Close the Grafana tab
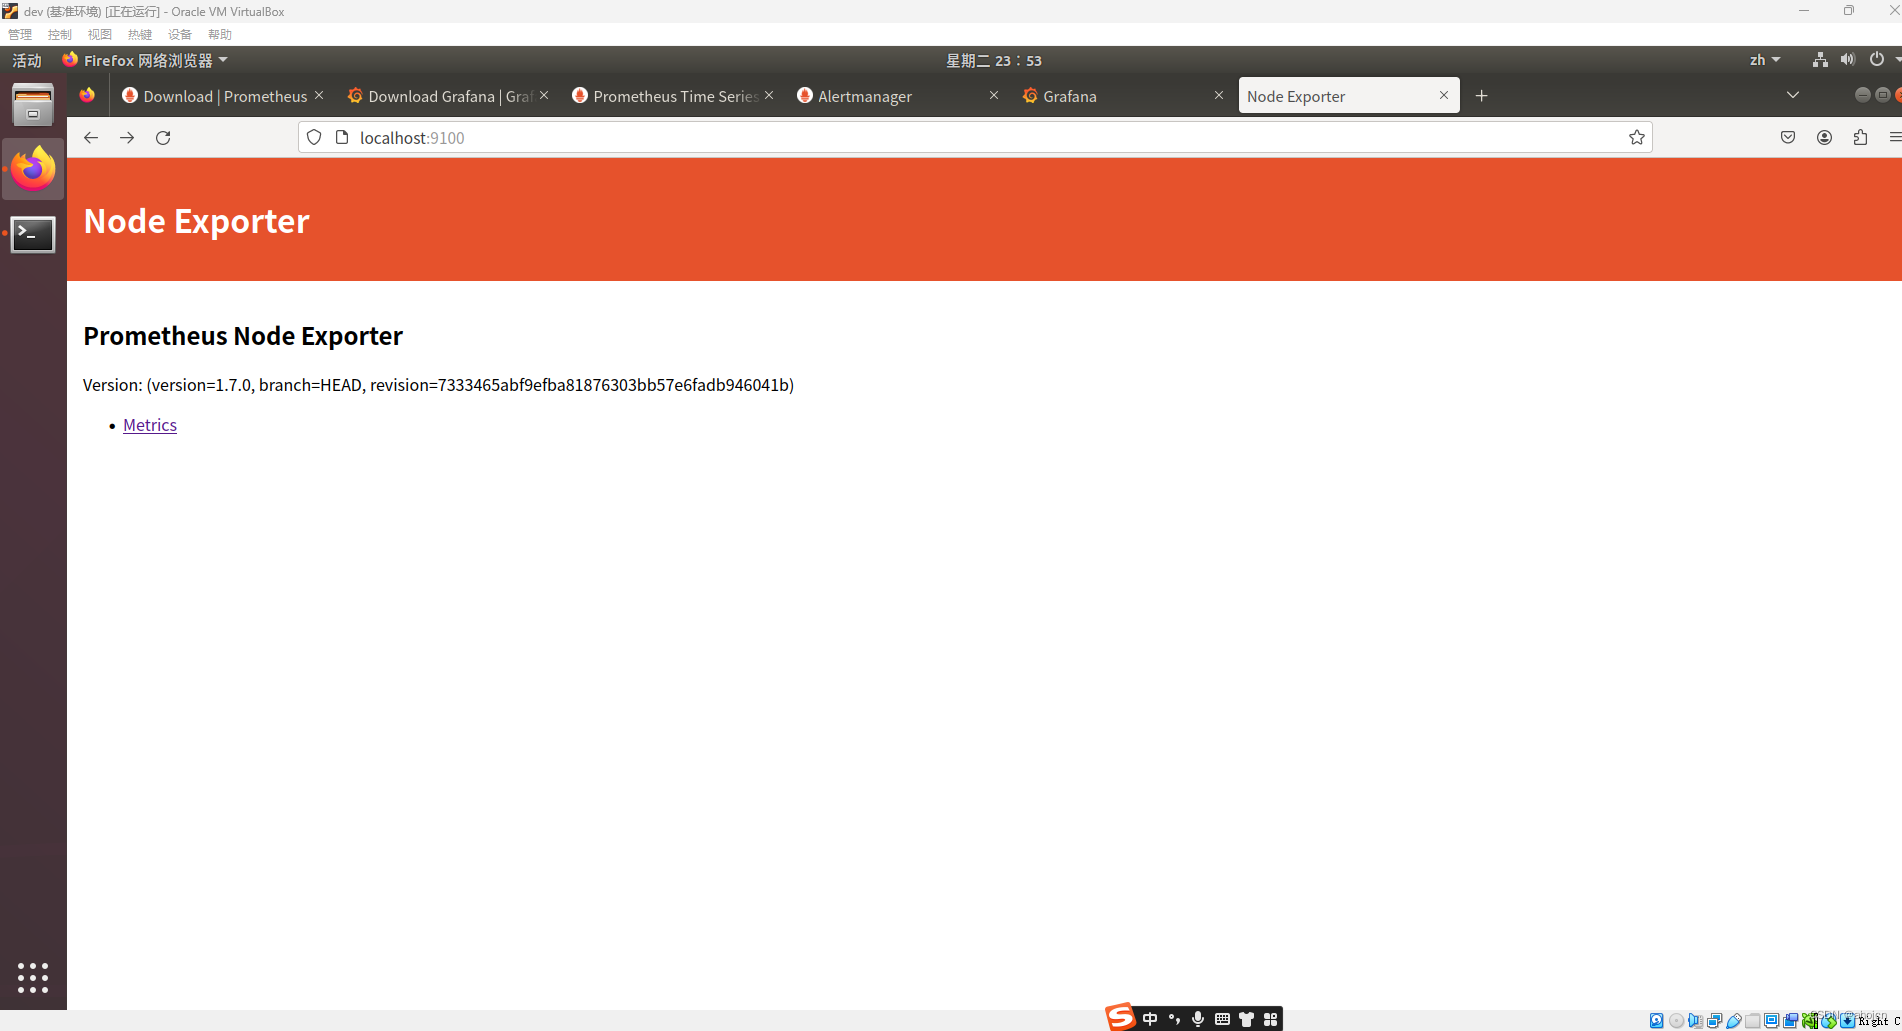Screen dimensions: 1902x1031 pyautogui.click(x=1219, y=95)
